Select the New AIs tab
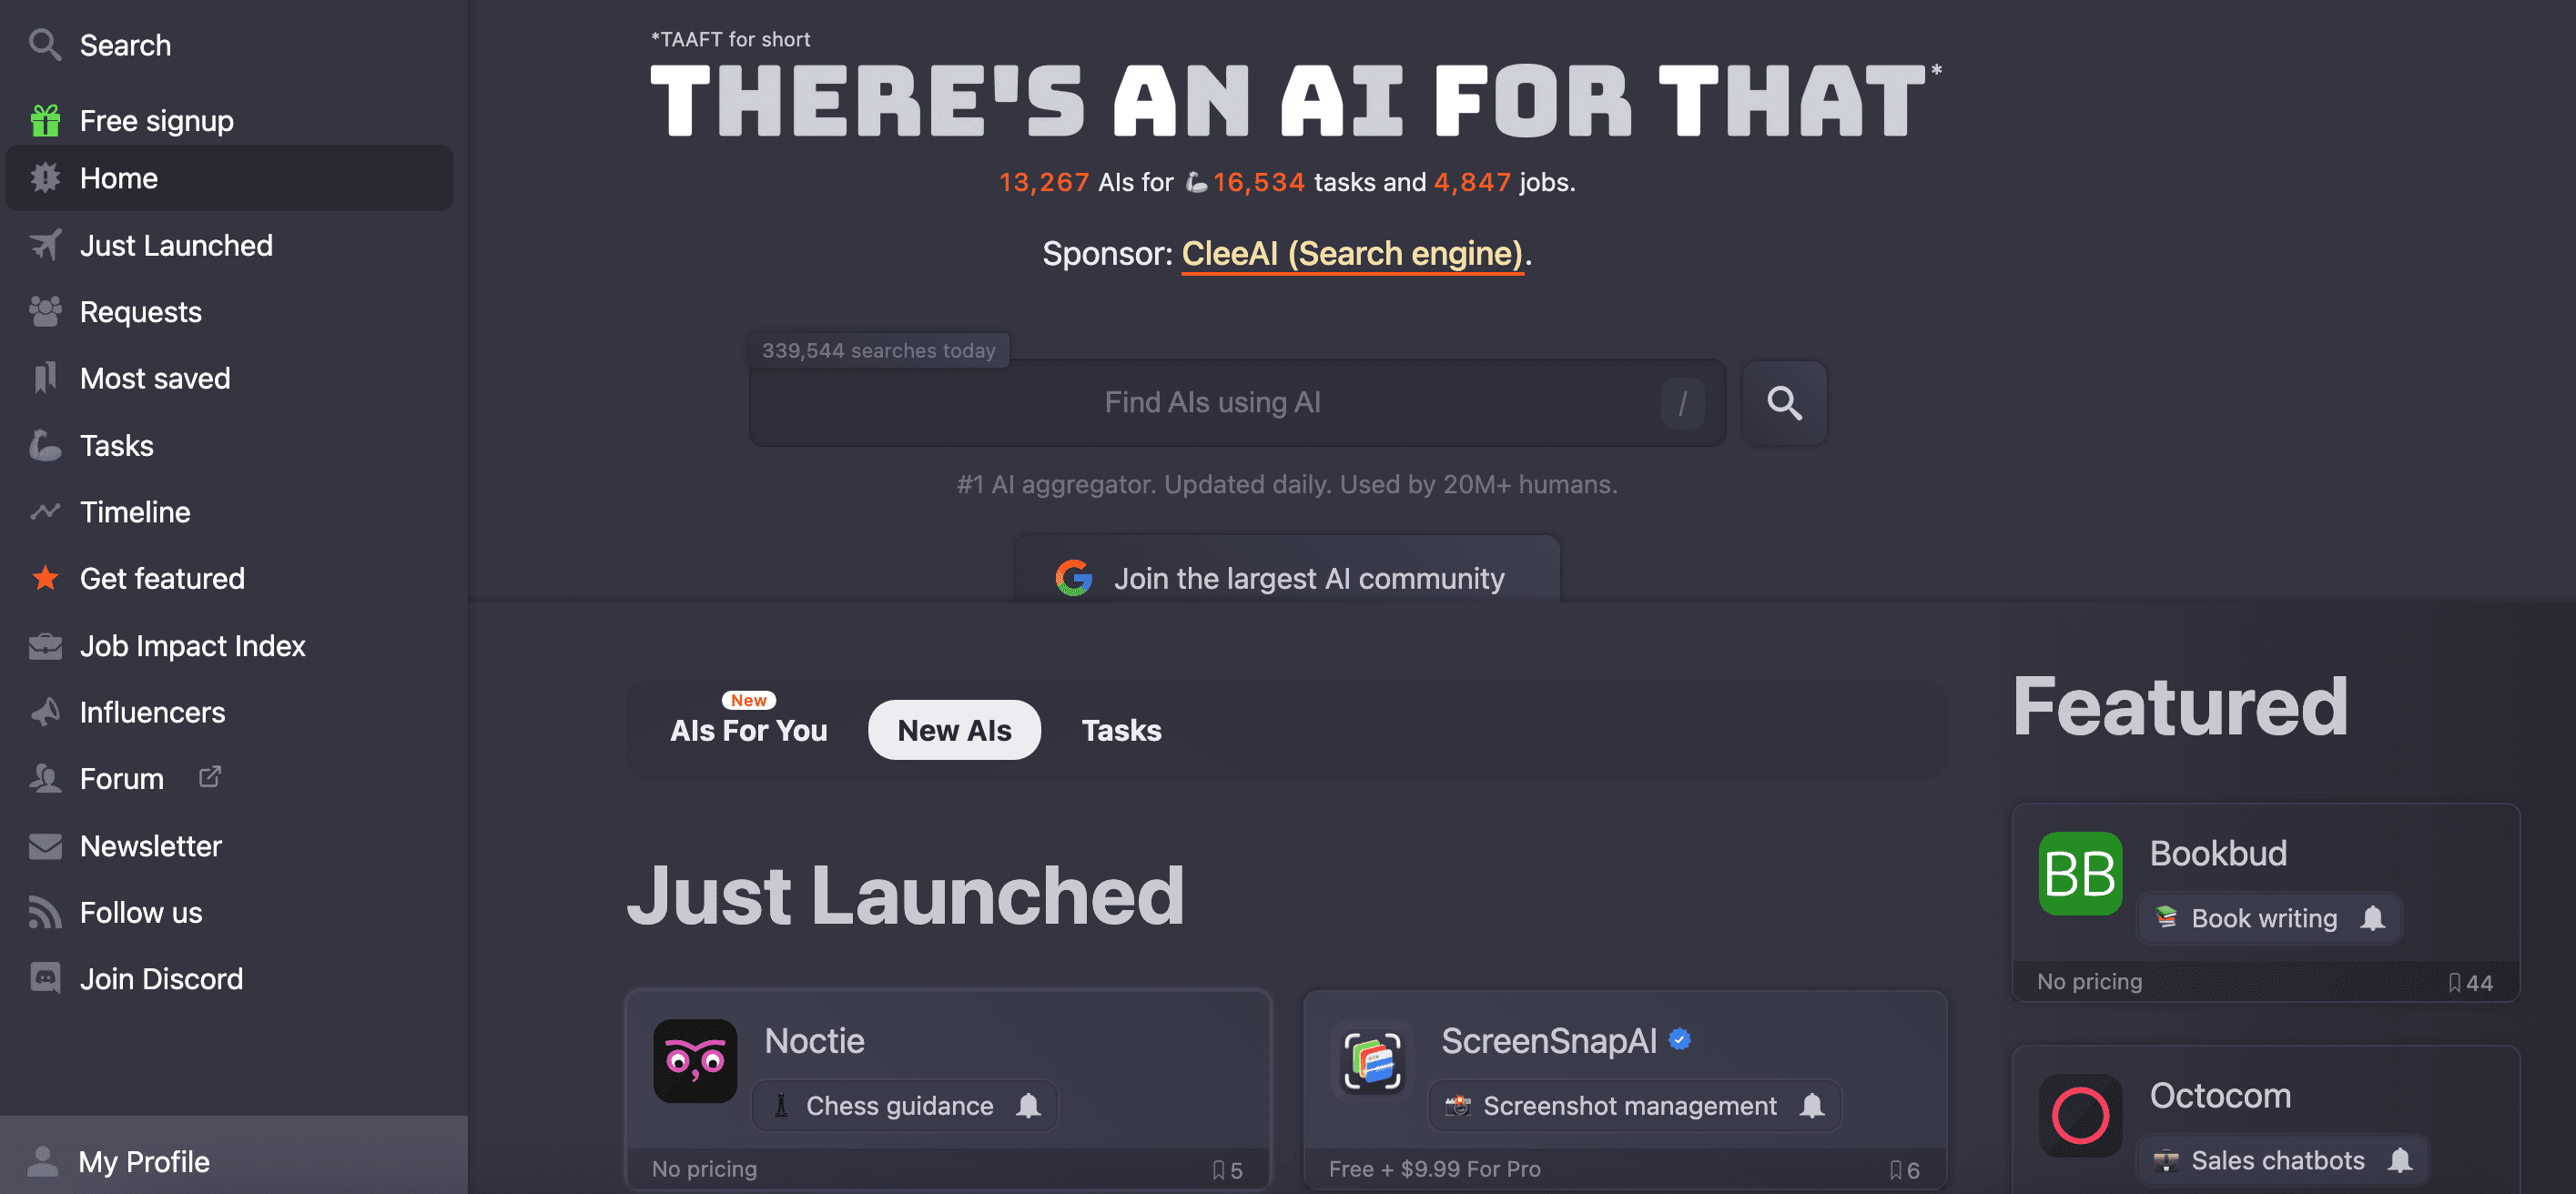The image size is (2576, 1194). pyautogui.click(x=954, y=730)
